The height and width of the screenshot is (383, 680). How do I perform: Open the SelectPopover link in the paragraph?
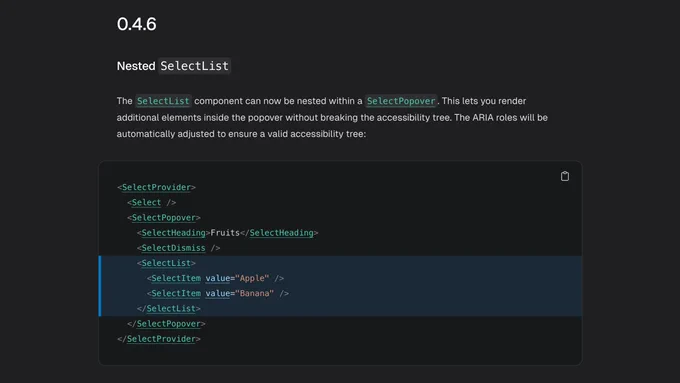click(401, 101)
